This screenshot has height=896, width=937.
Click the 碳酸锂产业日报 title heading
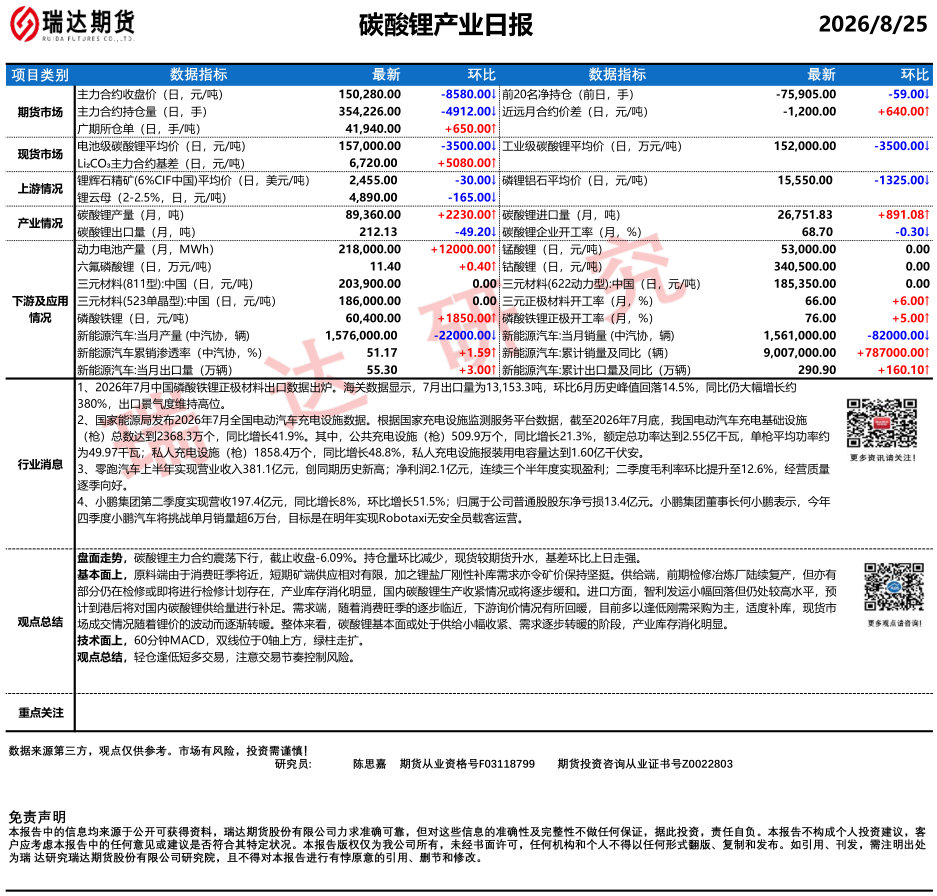[445, 25]
